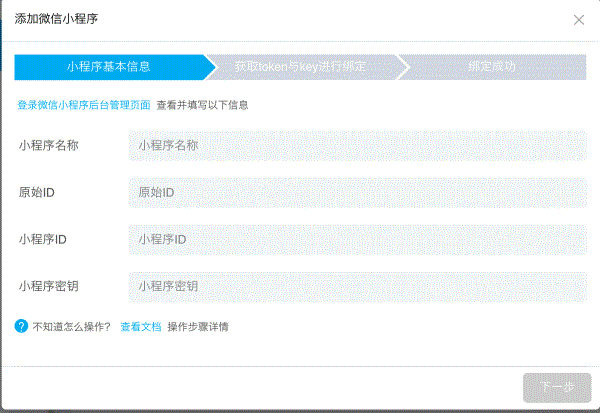The height and width of the screenshot is (413, 600).
Task: Open the 登录微信小程序后台管理页面 link
Action: click(x=83, y=105)
